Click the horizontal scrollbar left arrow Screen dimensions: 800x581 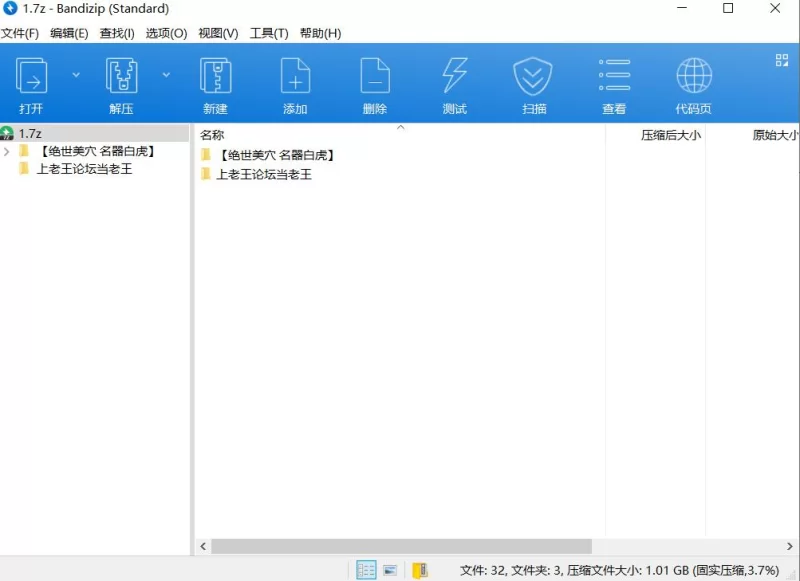click(x=203, y=546)
